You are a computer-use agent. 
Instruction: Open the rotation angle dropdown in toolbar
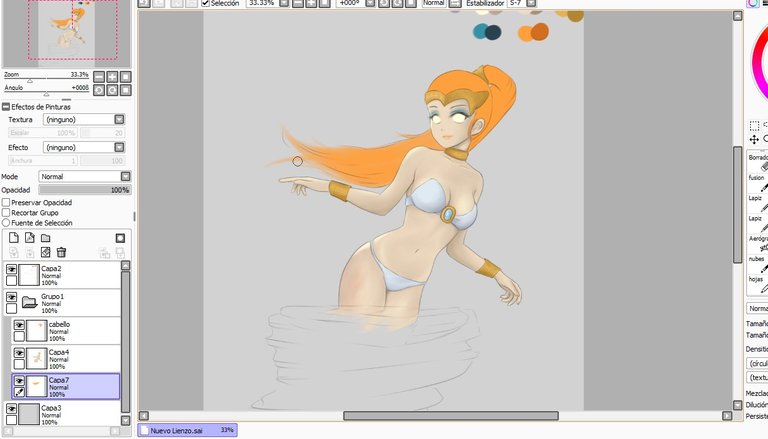(x=370, y=3)
